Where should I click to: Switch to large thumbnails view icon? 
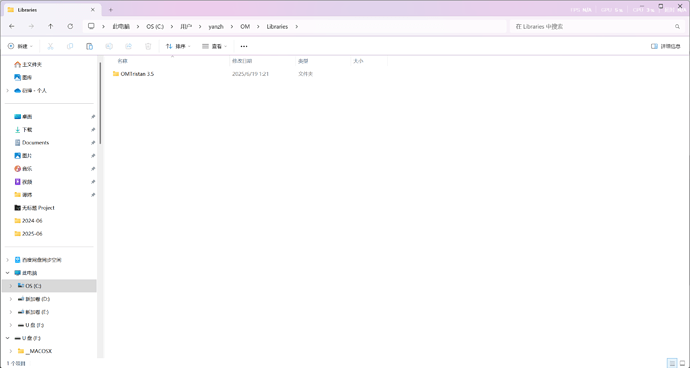click(683, 363)
